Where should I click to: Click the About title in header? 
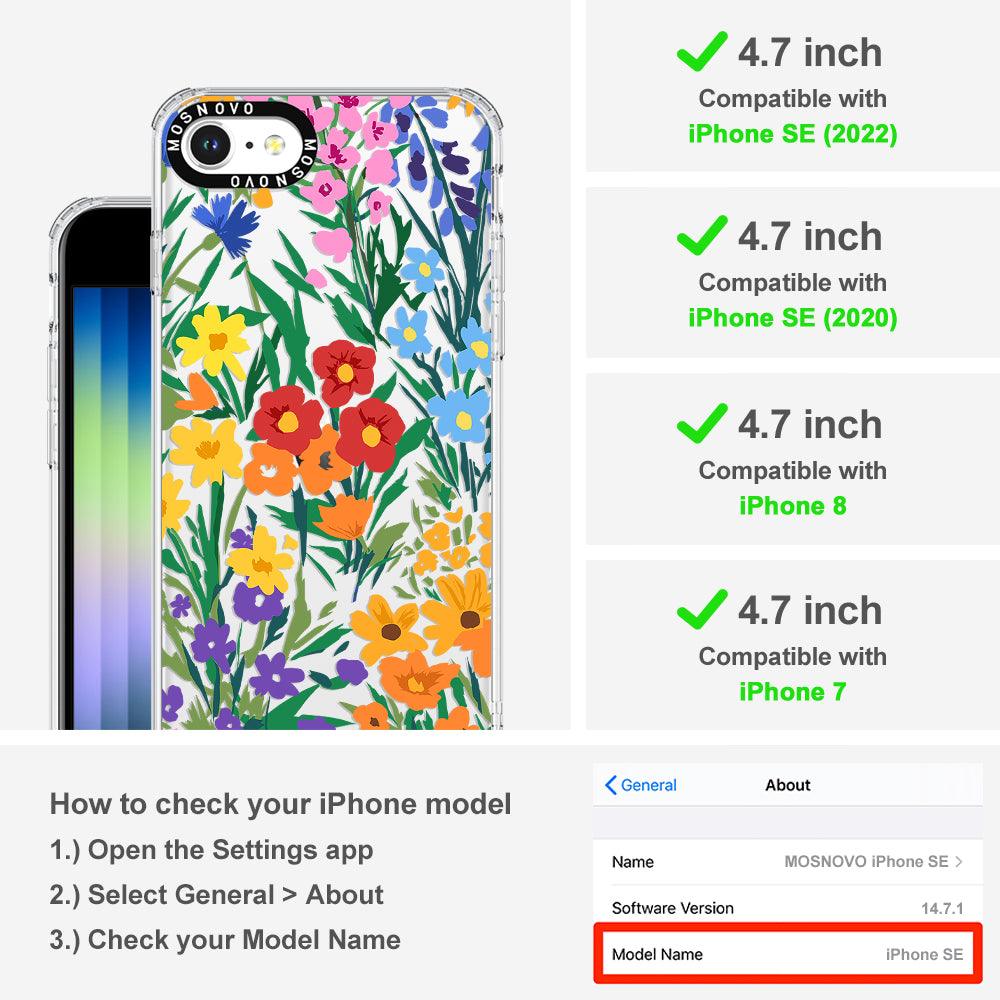click(x=788, y=785)
